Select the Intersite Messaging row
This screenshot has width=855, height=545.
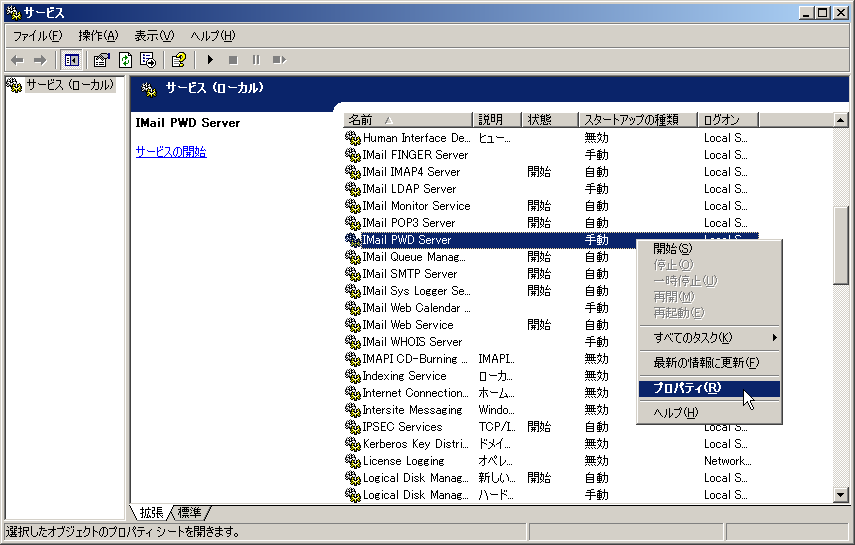point(551,410)
